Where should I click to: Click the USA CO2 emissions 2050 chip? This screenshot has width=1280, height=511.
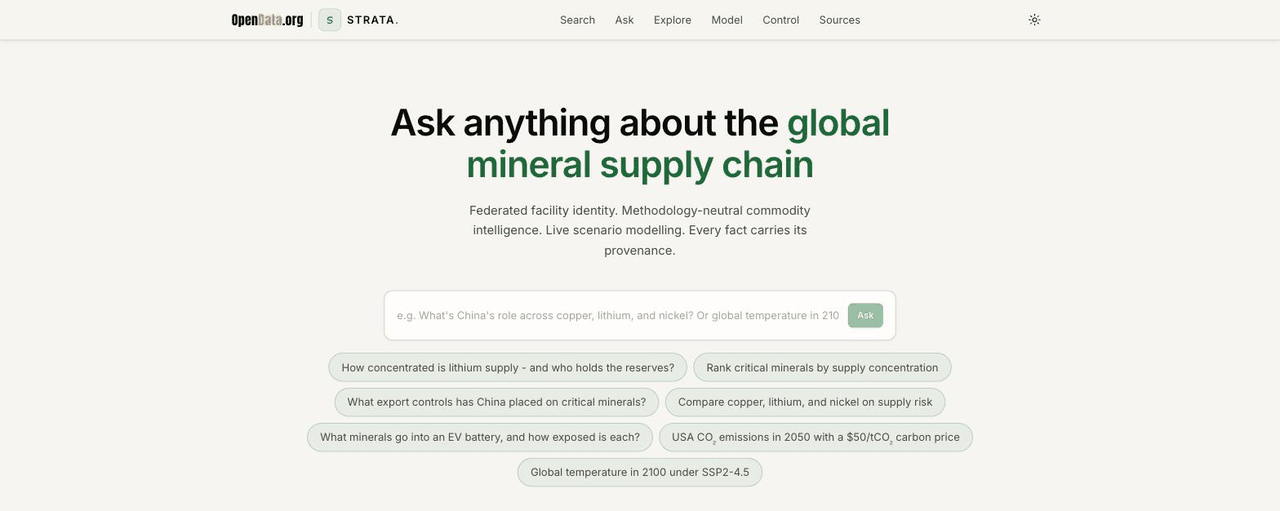(816, 437)
